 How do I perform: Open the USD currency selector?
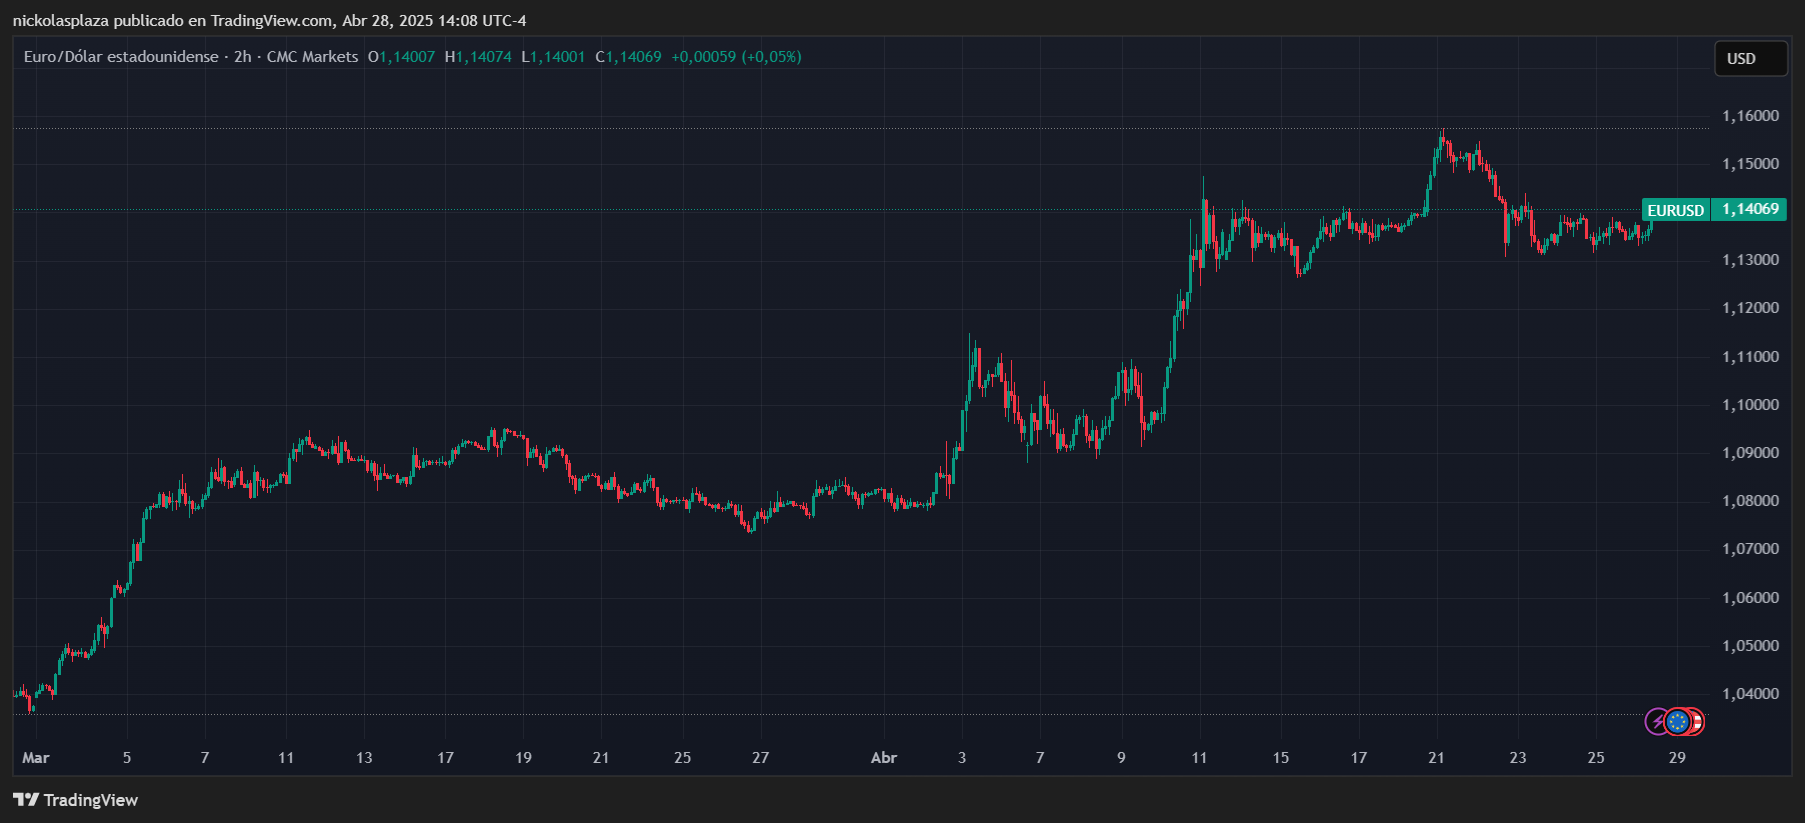coord(1751,59)
